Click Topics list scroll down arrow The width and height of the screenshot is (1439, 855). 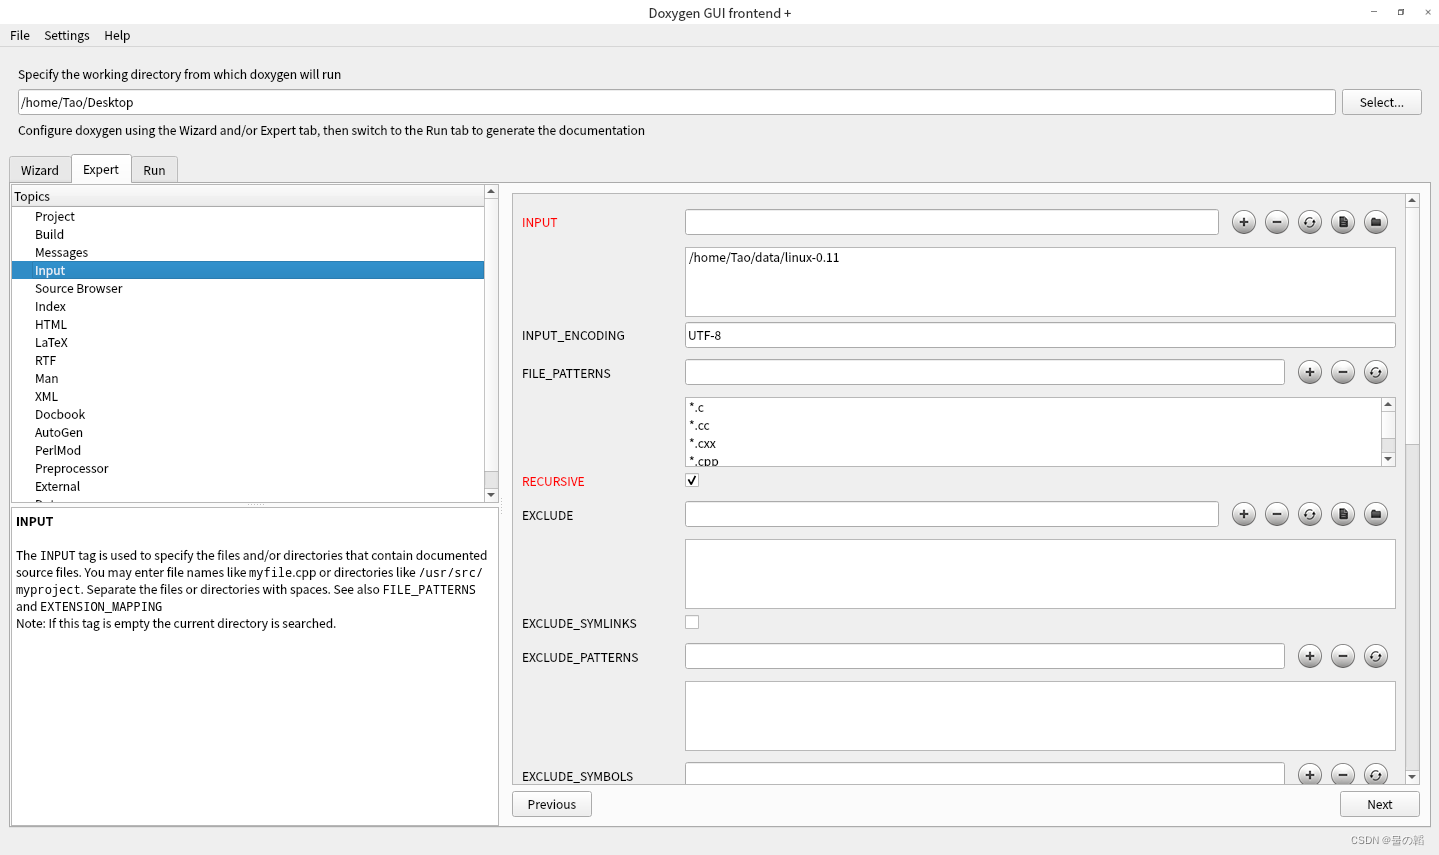coord(491,495)
